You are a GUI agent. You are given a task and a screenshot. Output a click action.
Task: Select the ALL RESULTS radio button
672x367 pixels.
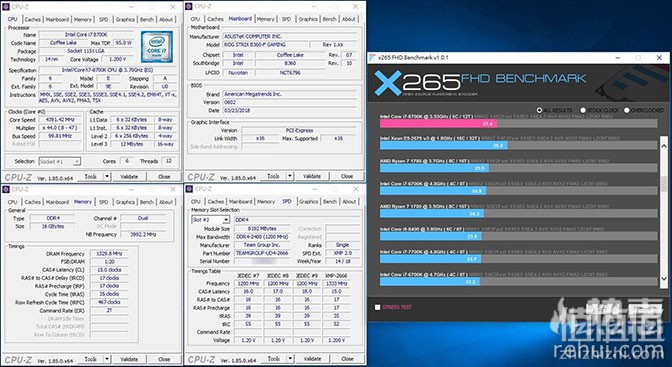(539, 110)
